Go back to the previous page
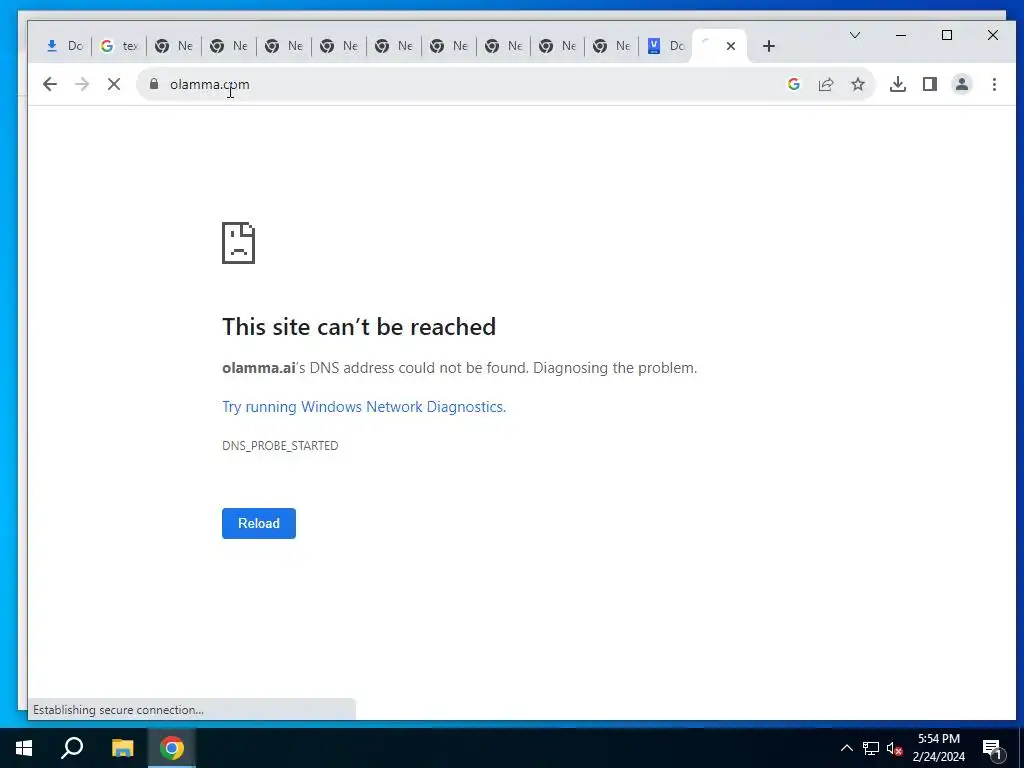This screenshot has width=1024, height=768. (x=50, y=84)
